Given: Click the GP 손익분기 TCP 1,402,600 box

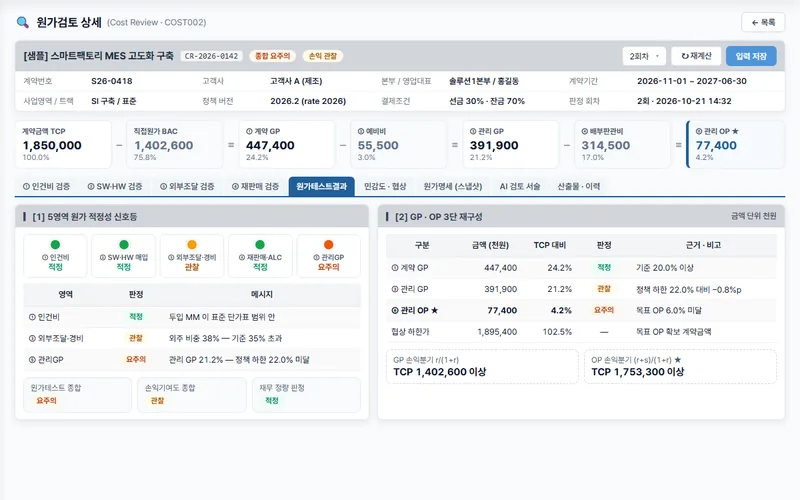Looking at the screenshot, I should click(482, 366).
